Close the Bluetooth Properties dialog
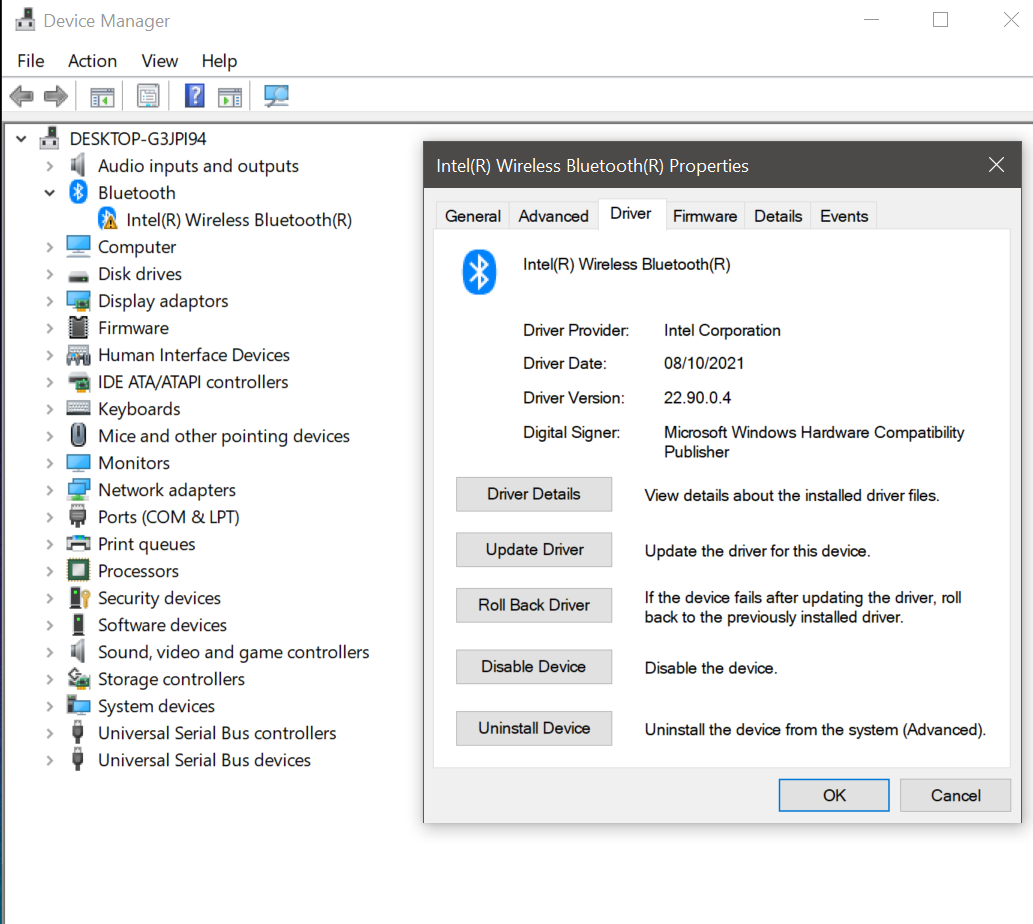This screenshot has height=924, width=1033. tap(996, 165)
